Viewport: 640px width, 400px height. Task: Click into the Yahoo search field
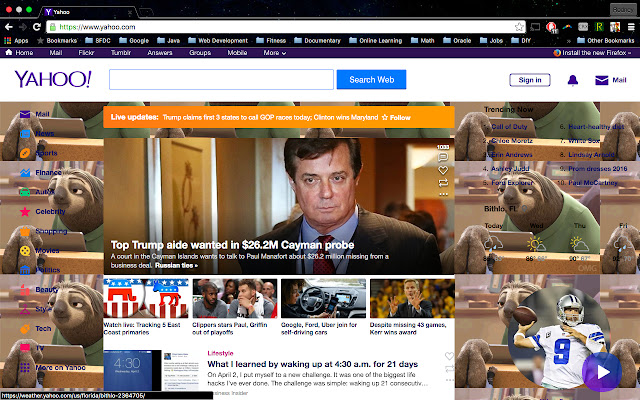tap(221, 80)
